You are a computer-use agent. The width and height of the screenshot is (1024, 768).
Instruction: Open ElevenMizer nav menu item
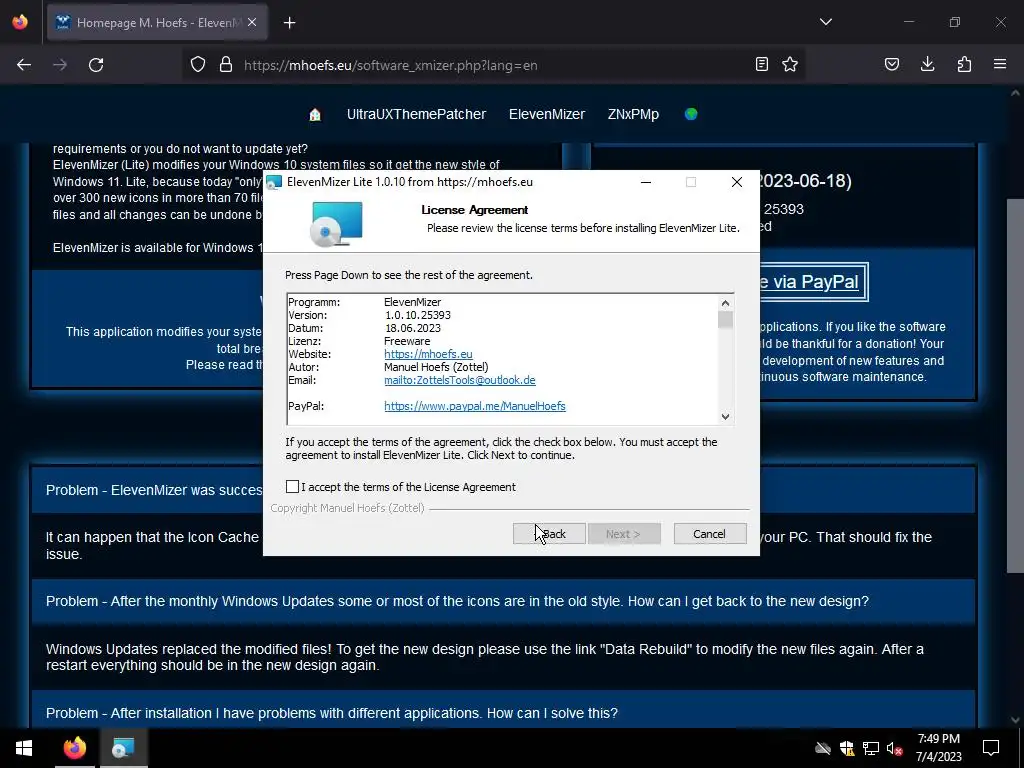547,114
